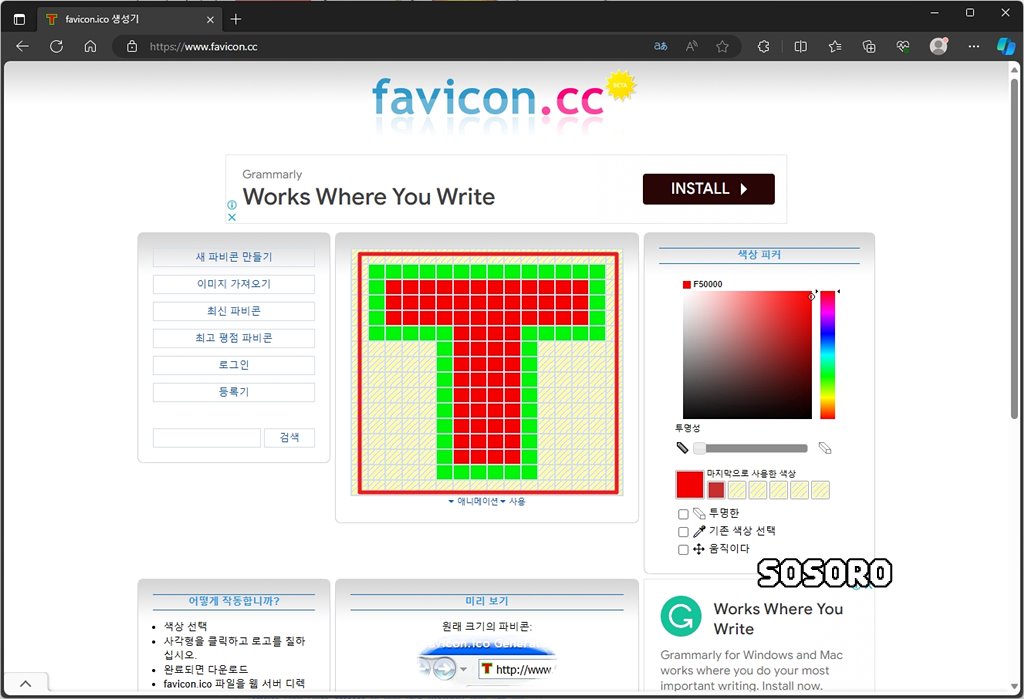
Task: Open the tab actions menu icon
Action: tap(20, 20)
